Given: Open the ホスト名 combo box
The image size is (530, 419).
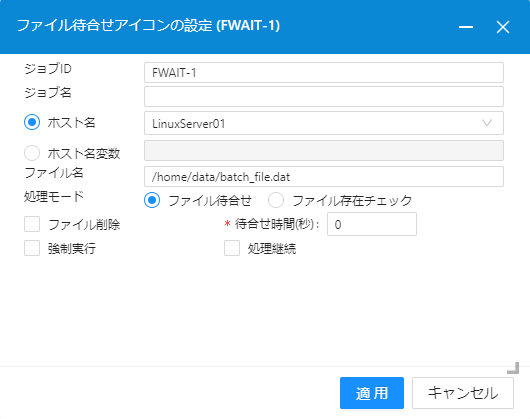Looking at the screenshot, I should [324, 123].
